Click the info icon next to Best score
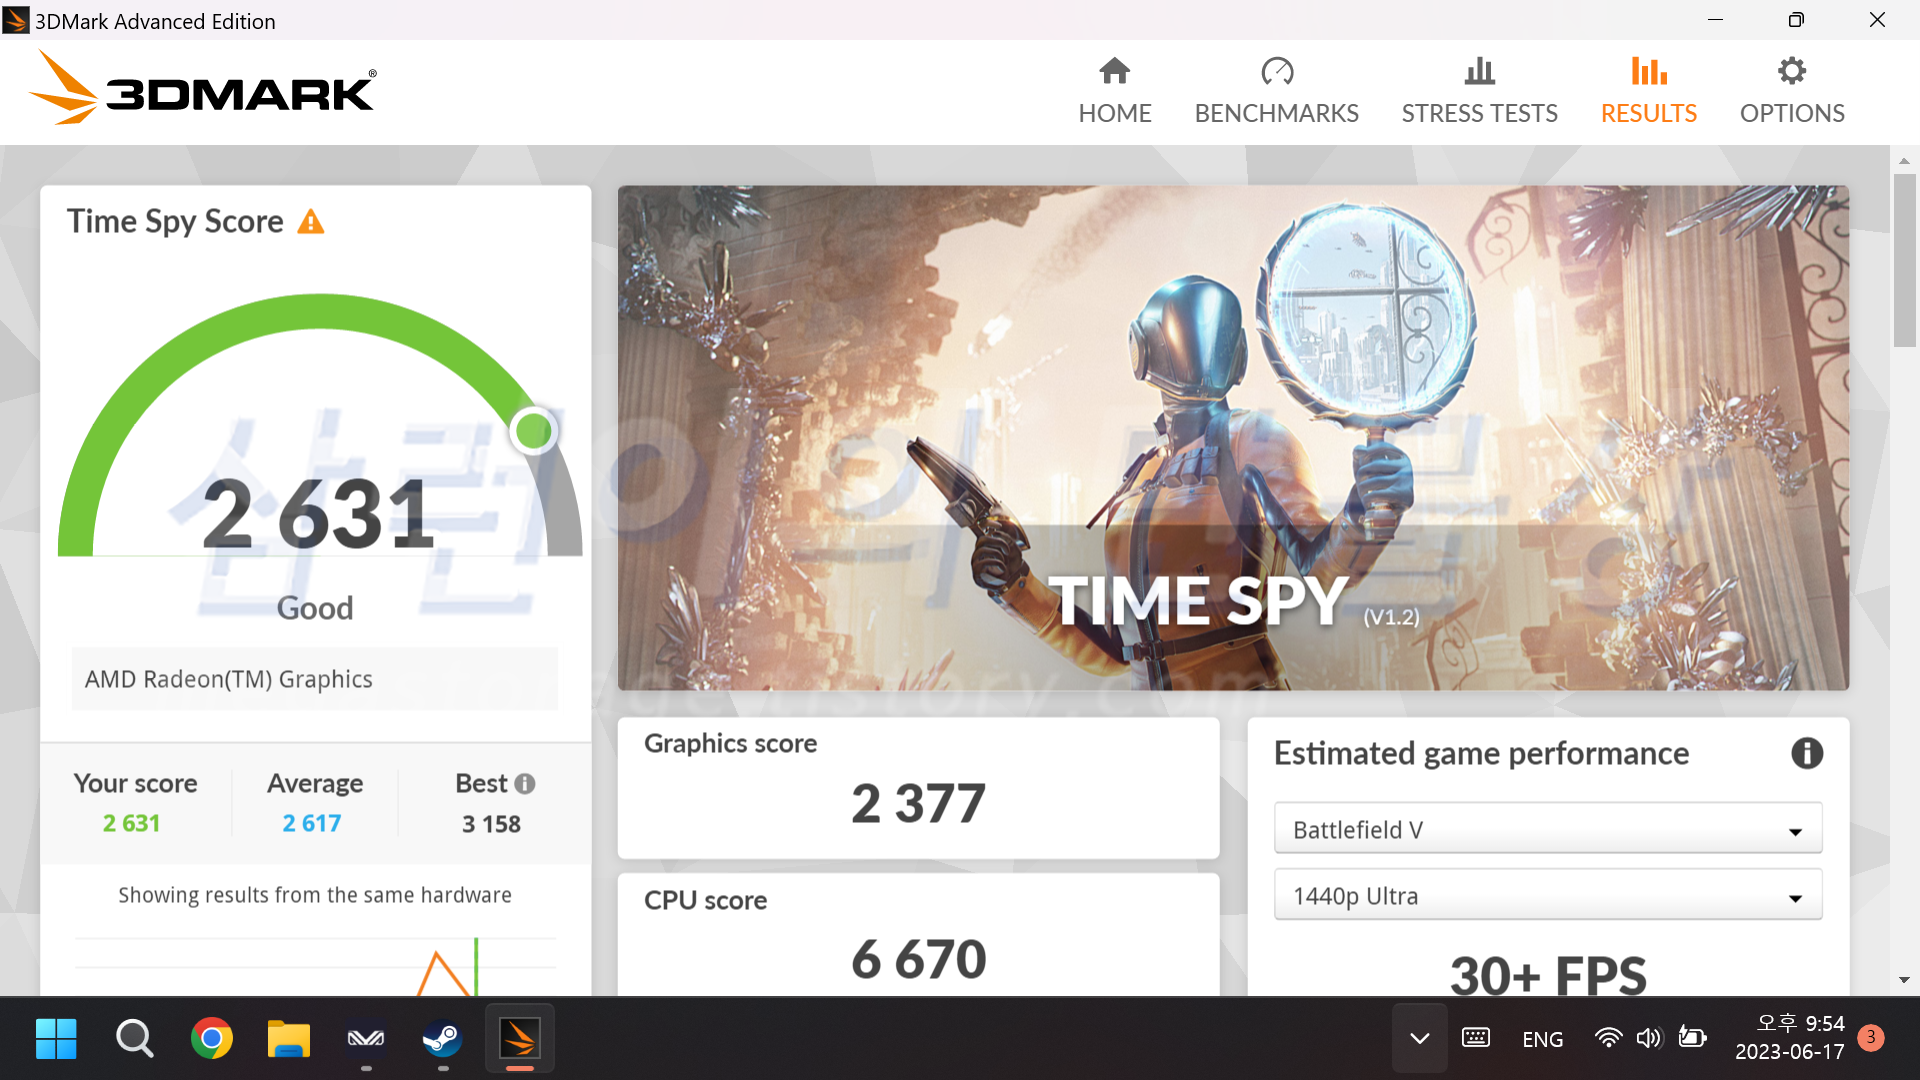Viewport: 1920px width, 1080px height. coord(525,784)
